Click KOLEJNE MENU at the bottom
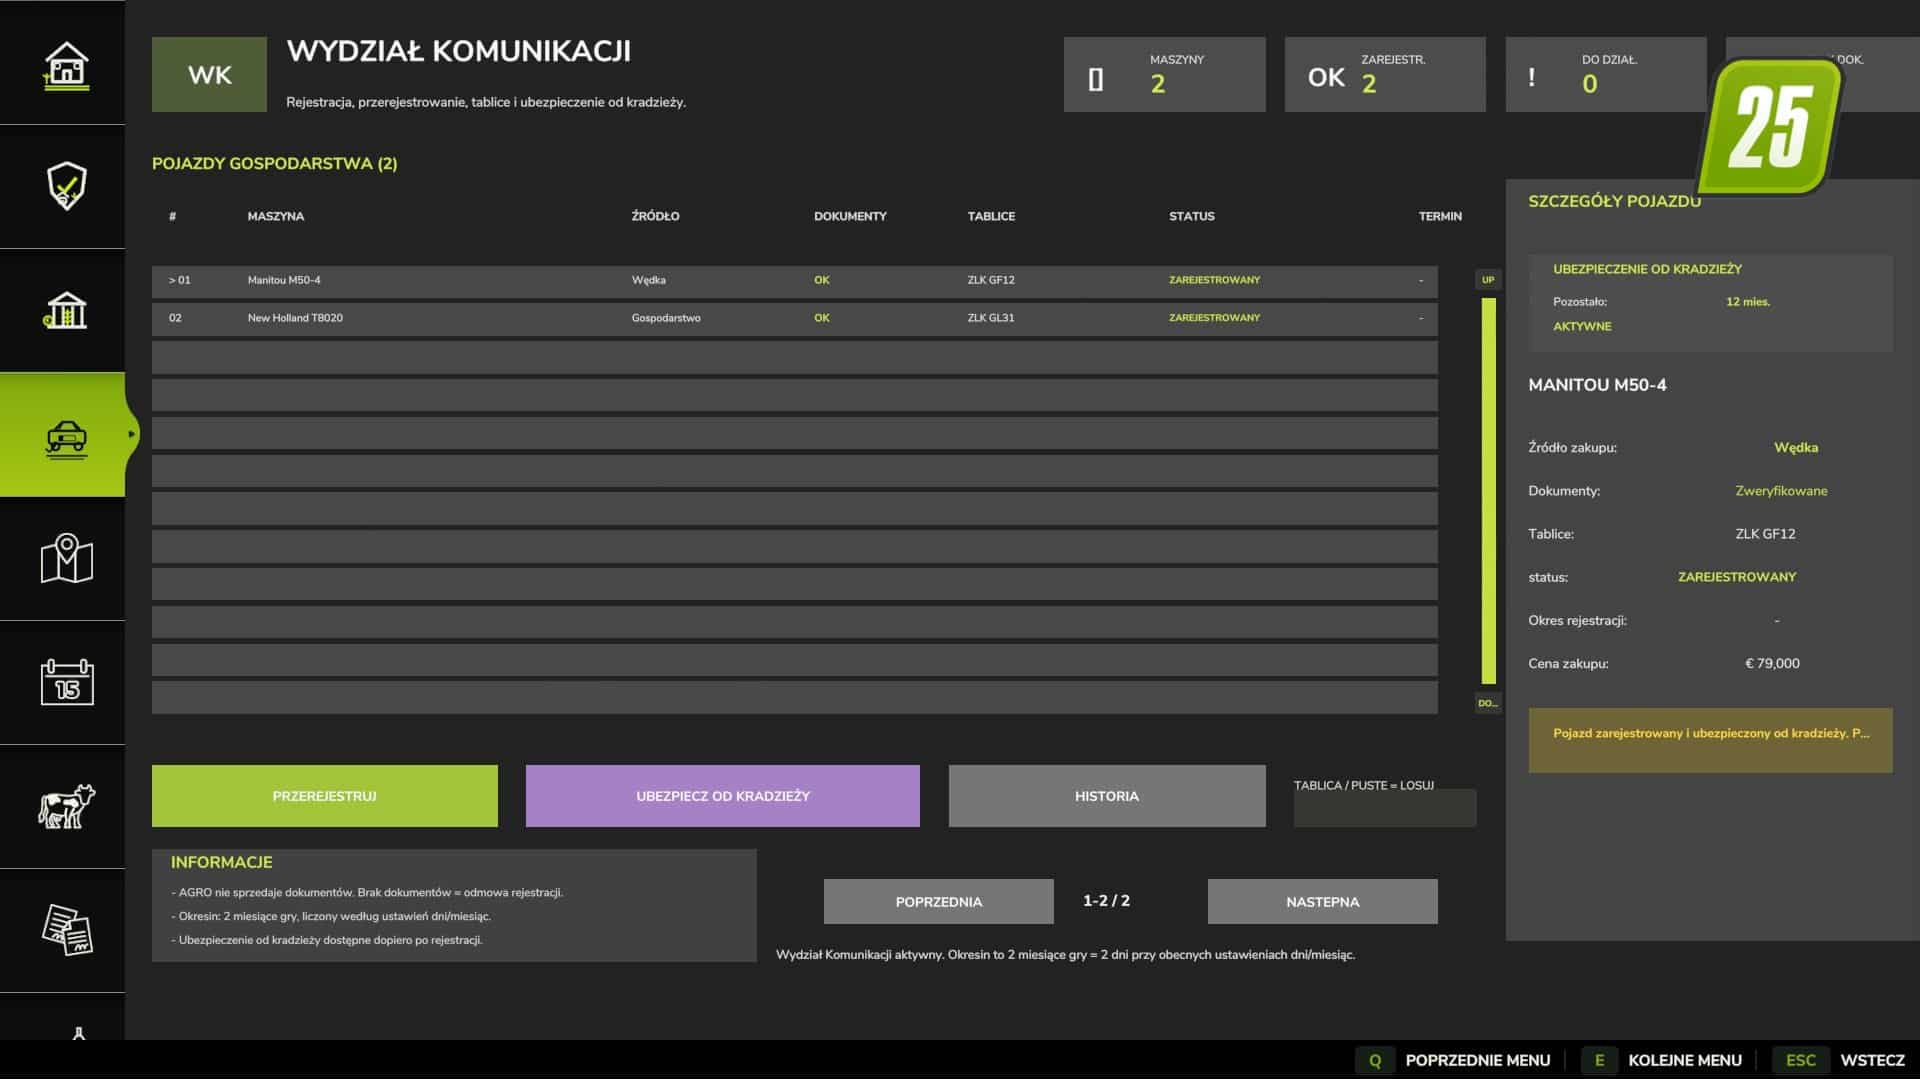Screen dimensions: 1920x1080 pyautogui.click(x=1685, y=1060)
